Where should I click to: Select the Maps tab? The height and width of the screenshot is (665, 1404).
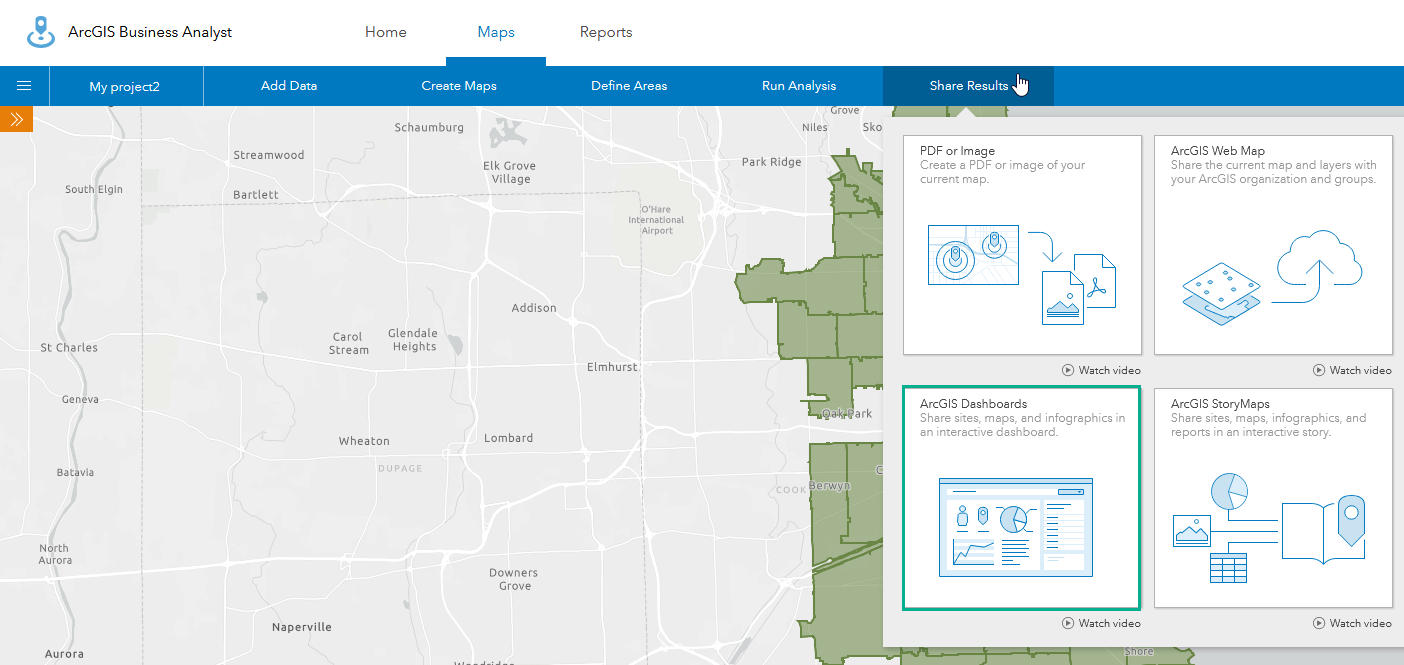point(496,32)
